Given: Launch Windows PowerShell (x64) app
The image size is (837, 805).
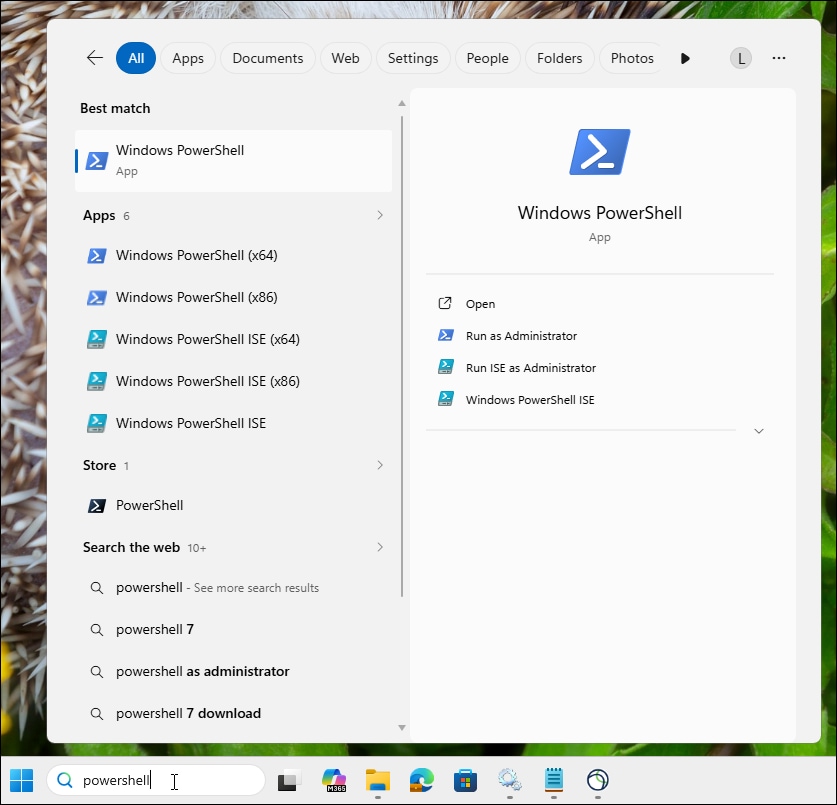Looking at the screenshot, I should click(x=233, y=255).
